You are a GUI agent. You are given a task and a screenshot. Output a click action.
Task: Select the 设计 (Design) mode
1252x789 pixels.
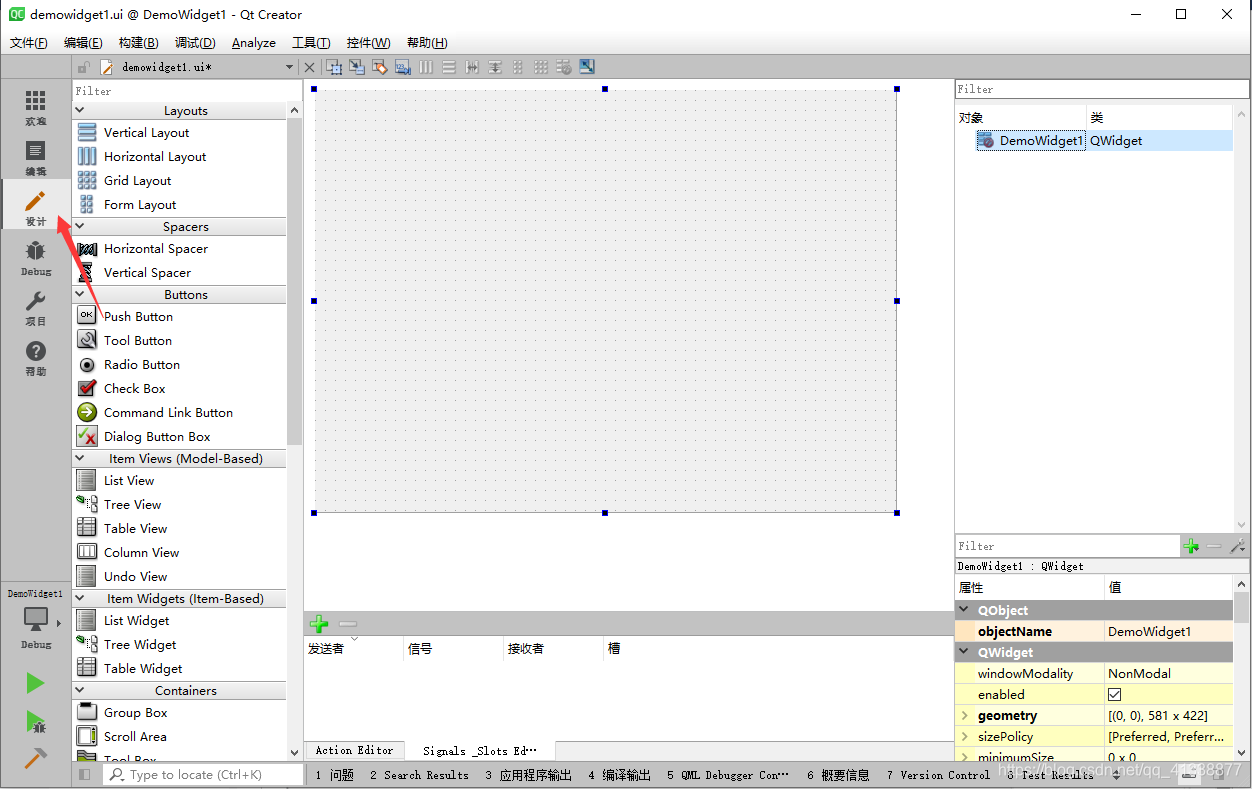36,208
